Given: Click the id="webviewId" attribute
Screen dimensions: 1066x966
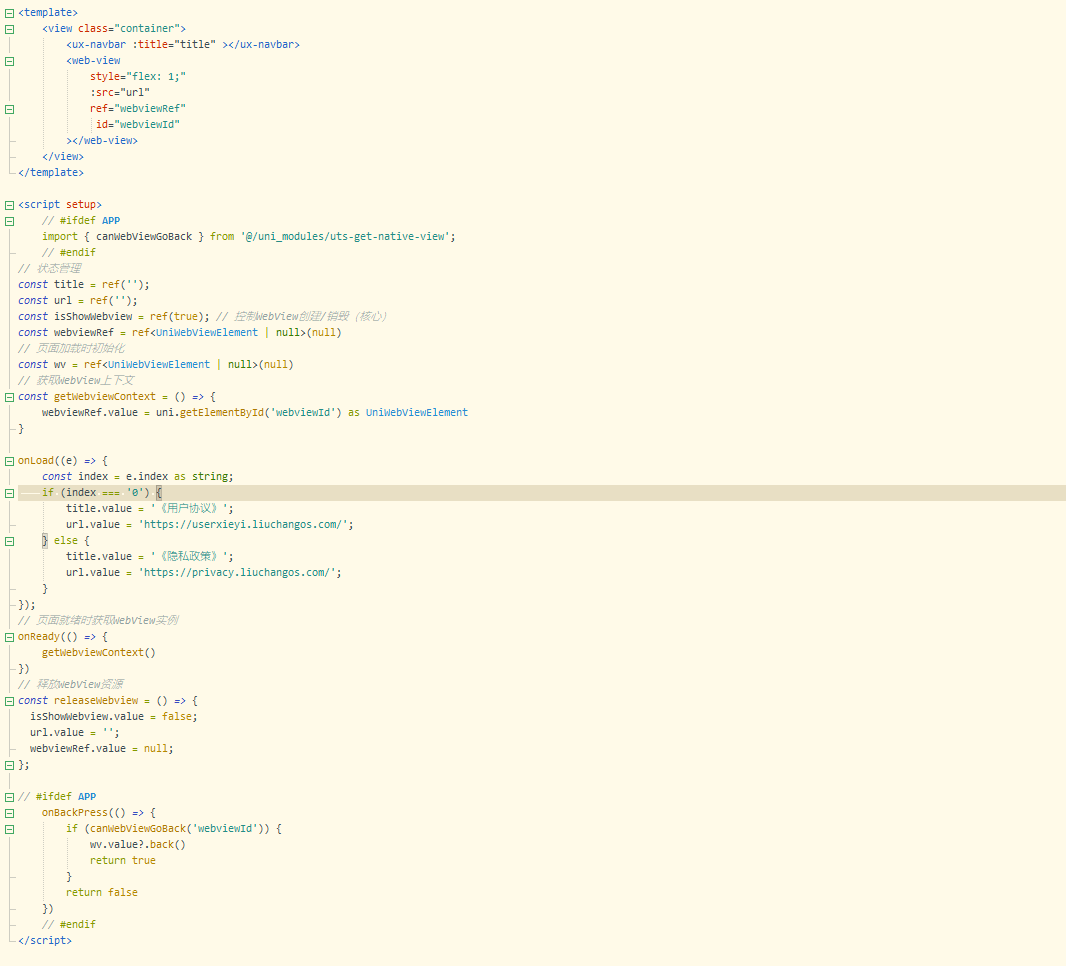Looking at the screenshot, I should (x=138, y=124).
